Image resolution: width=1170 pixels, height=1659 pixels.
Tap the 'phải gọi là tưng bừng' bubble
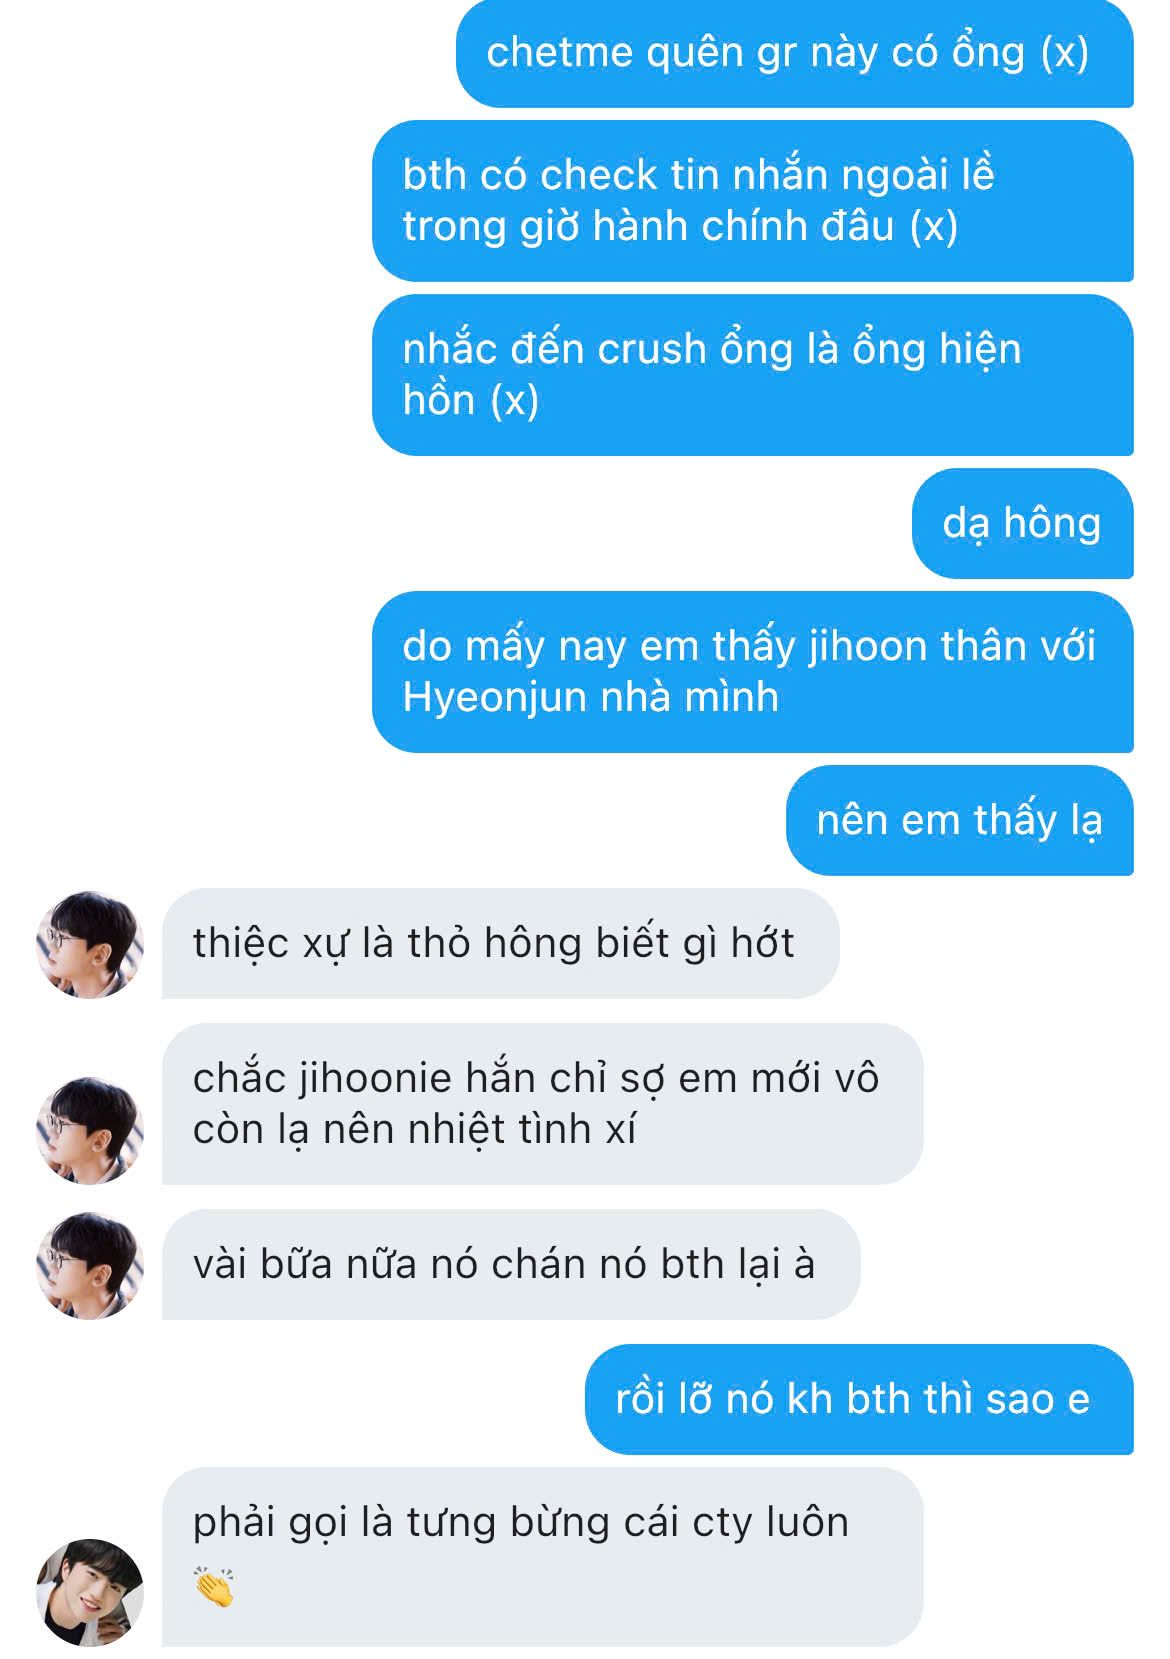click(x=542, y=1557)
